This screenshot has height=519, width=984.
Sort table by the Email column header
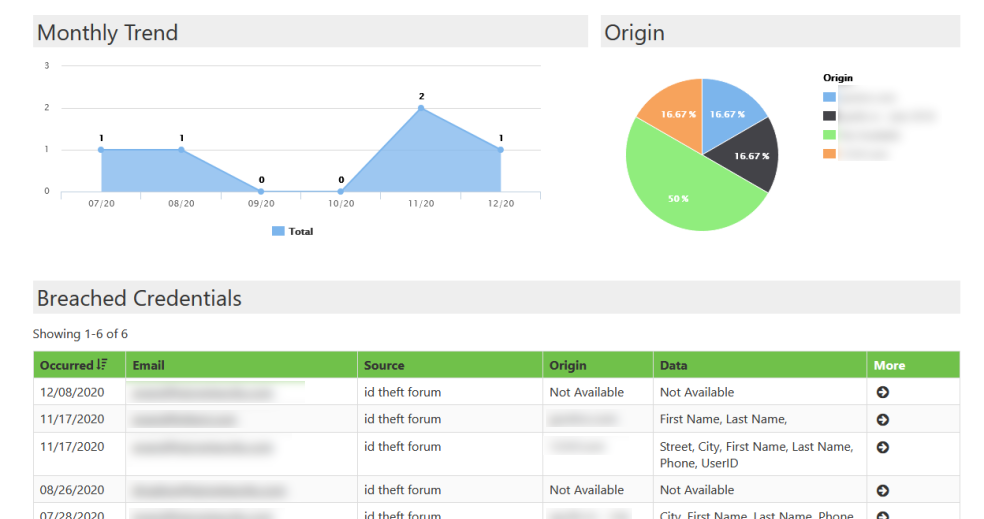148,365
